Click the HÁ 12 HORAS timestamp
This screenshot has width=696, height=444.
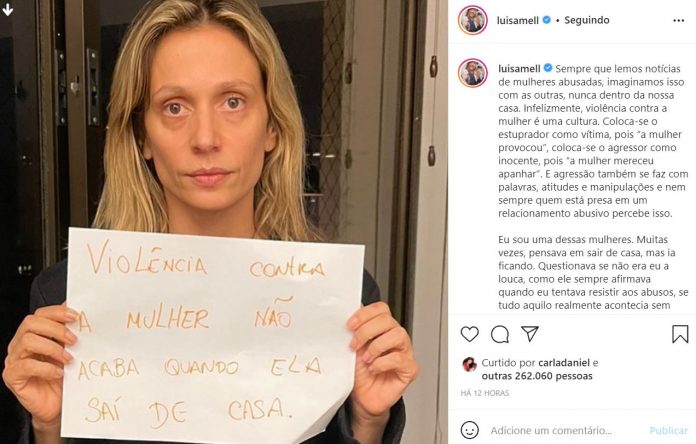pos(485,393)
